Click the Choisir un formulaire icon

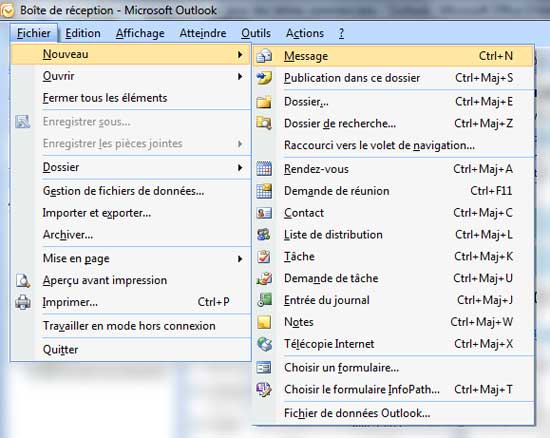point(264,368)
